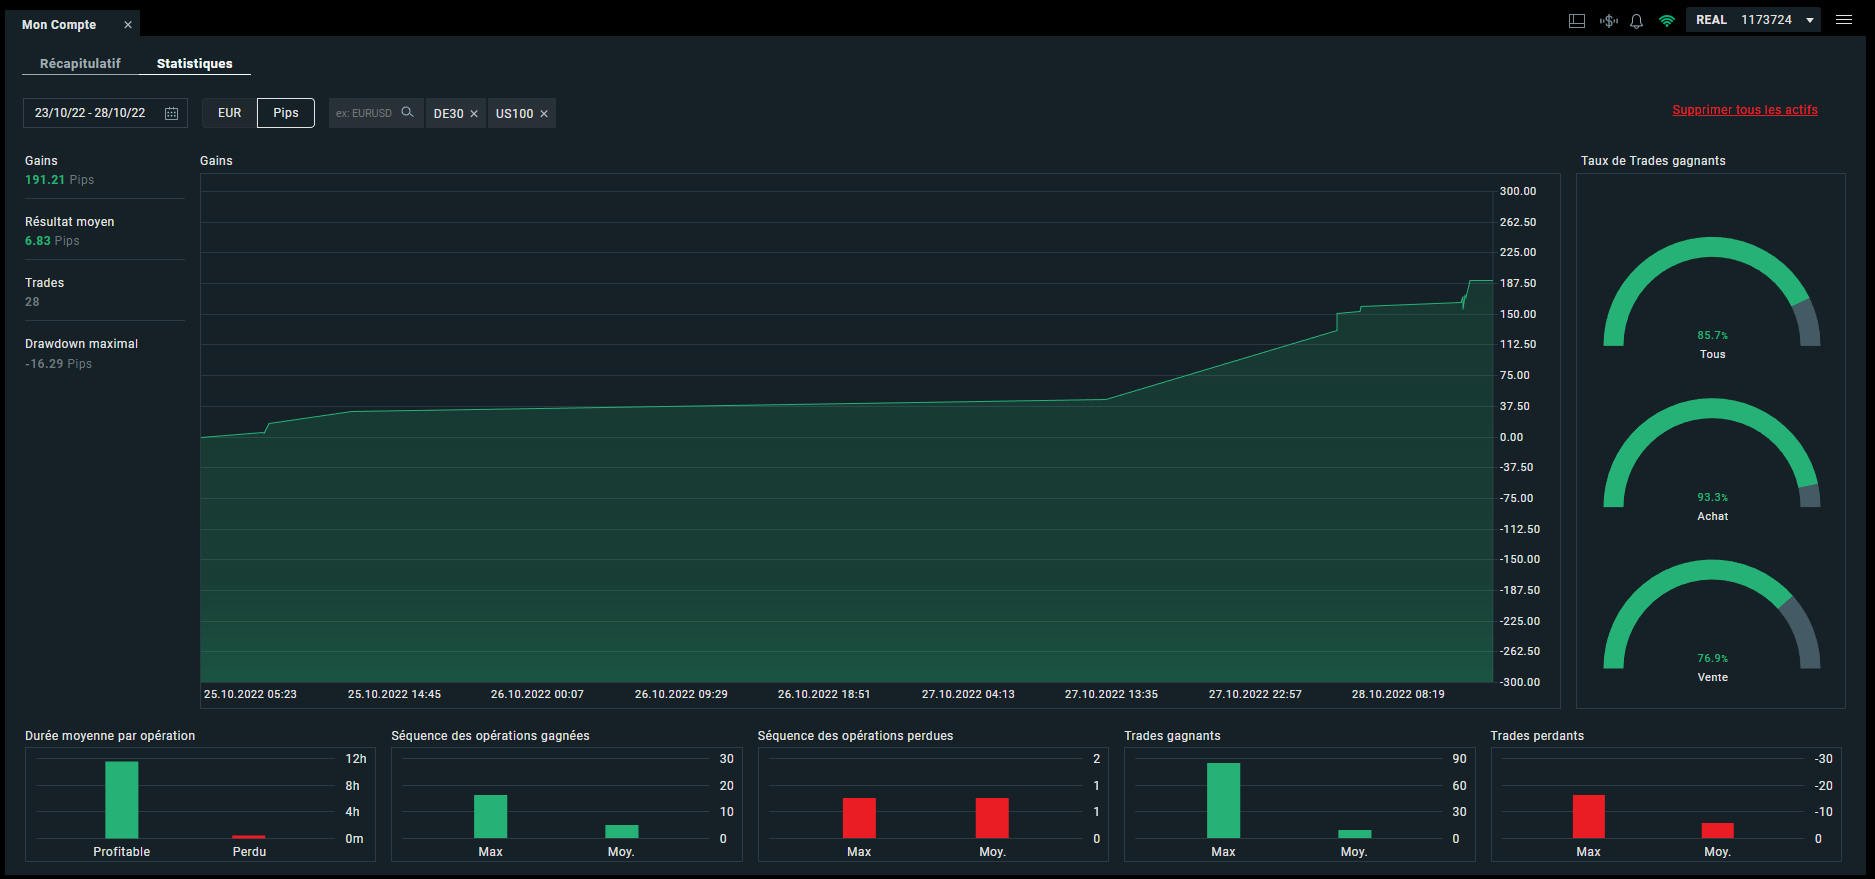Check the green connection status icon
The image size is (1875, 879).
pyautogui.click(x=1667, y=20)
